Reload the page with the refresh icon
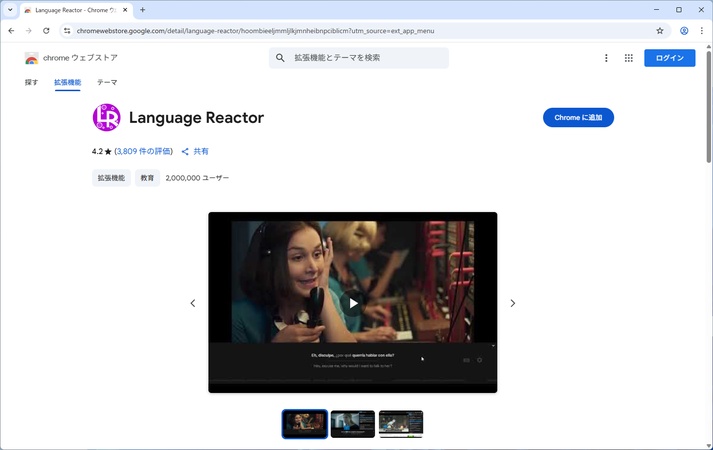 tap(46, 31)
